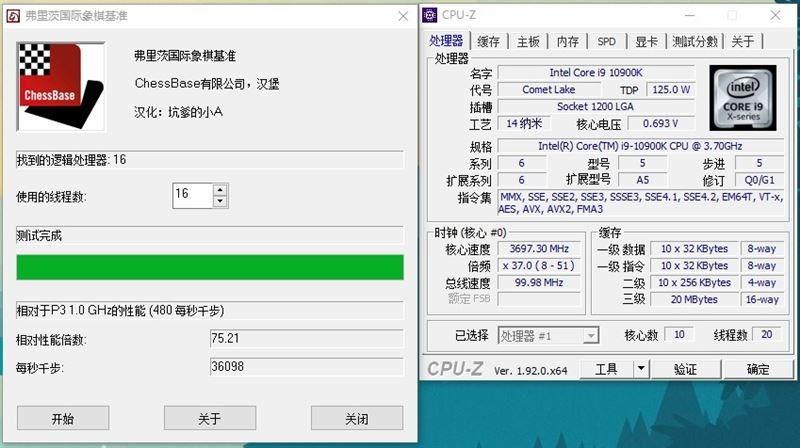800x448 pixels.
Task: Close the Fritz Chess Benchmark window
Action: coord(403,16)
